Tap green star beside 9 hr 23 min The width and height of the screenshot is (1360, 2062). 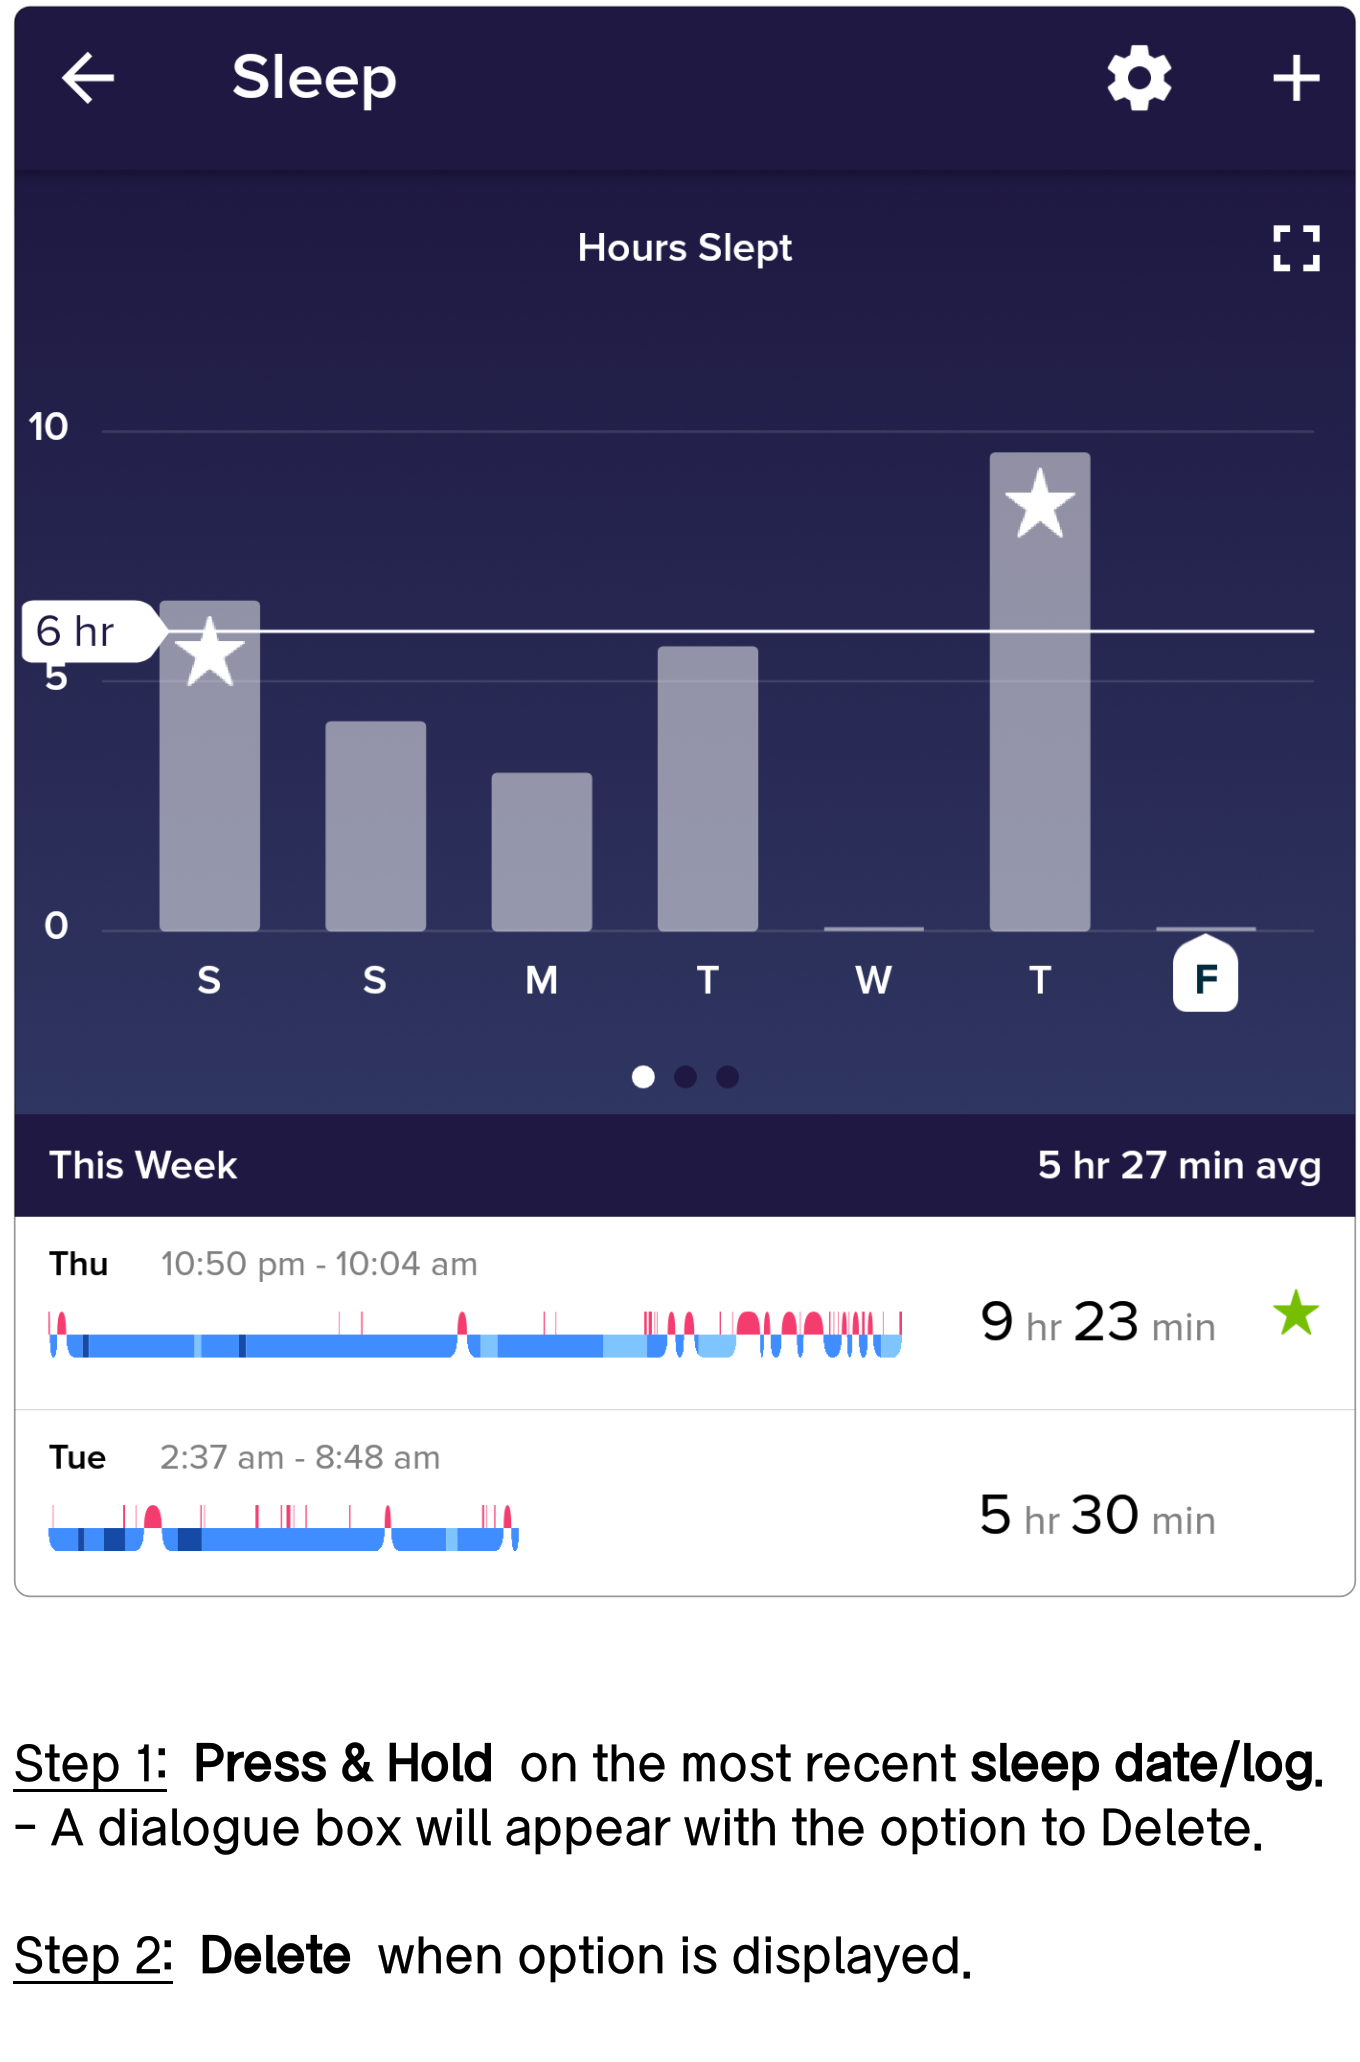[1296, 1312]
